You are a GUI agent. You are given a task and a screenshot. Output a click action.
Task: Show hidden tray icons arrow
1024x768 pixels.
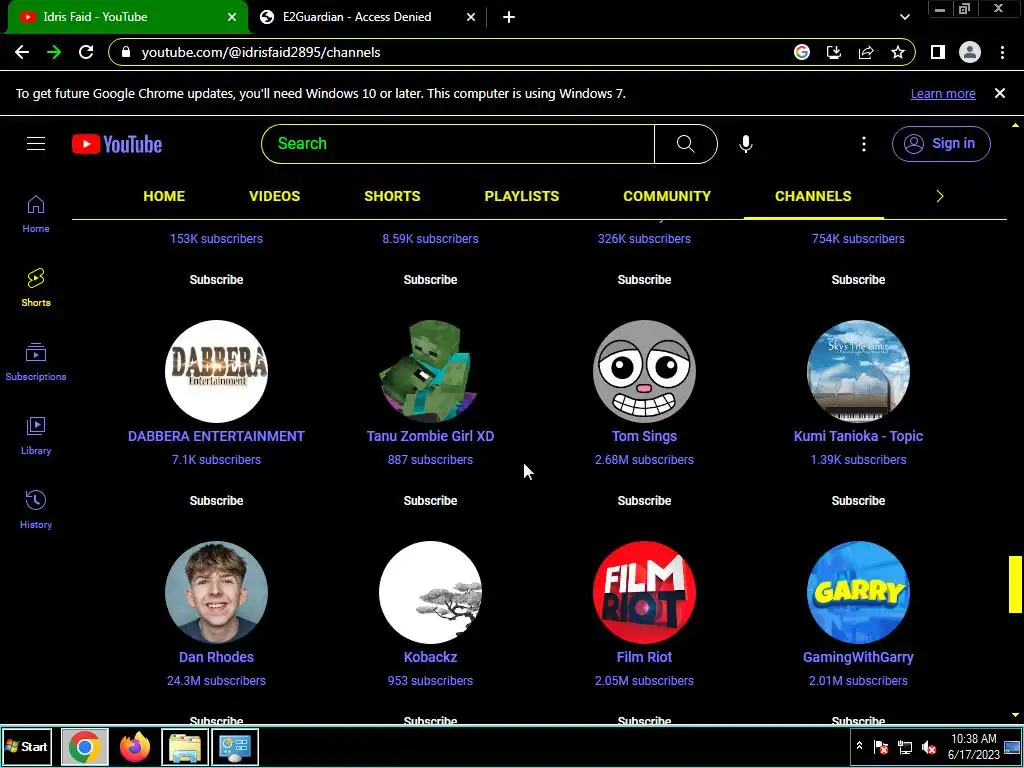(859, 746)
